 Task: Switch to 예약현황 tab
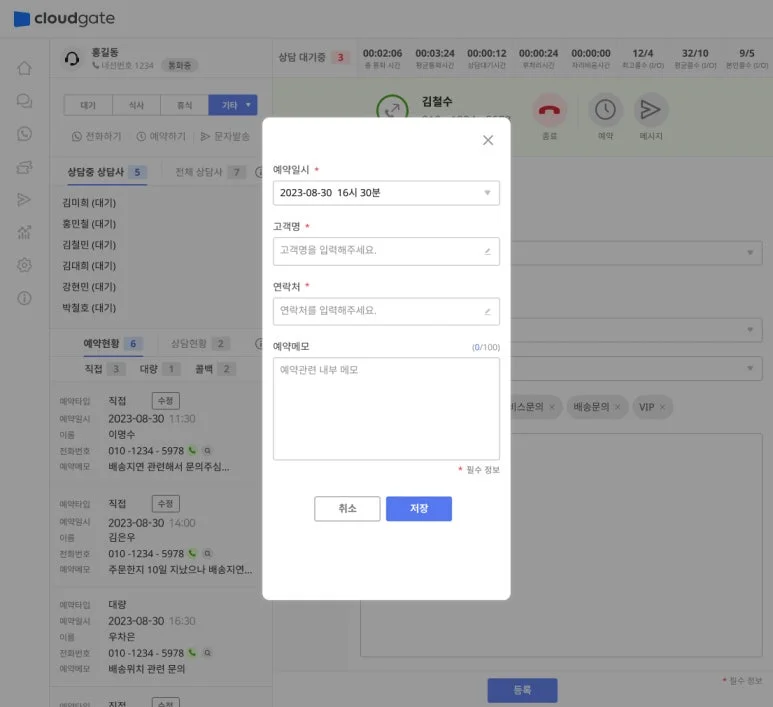[113, 344]
